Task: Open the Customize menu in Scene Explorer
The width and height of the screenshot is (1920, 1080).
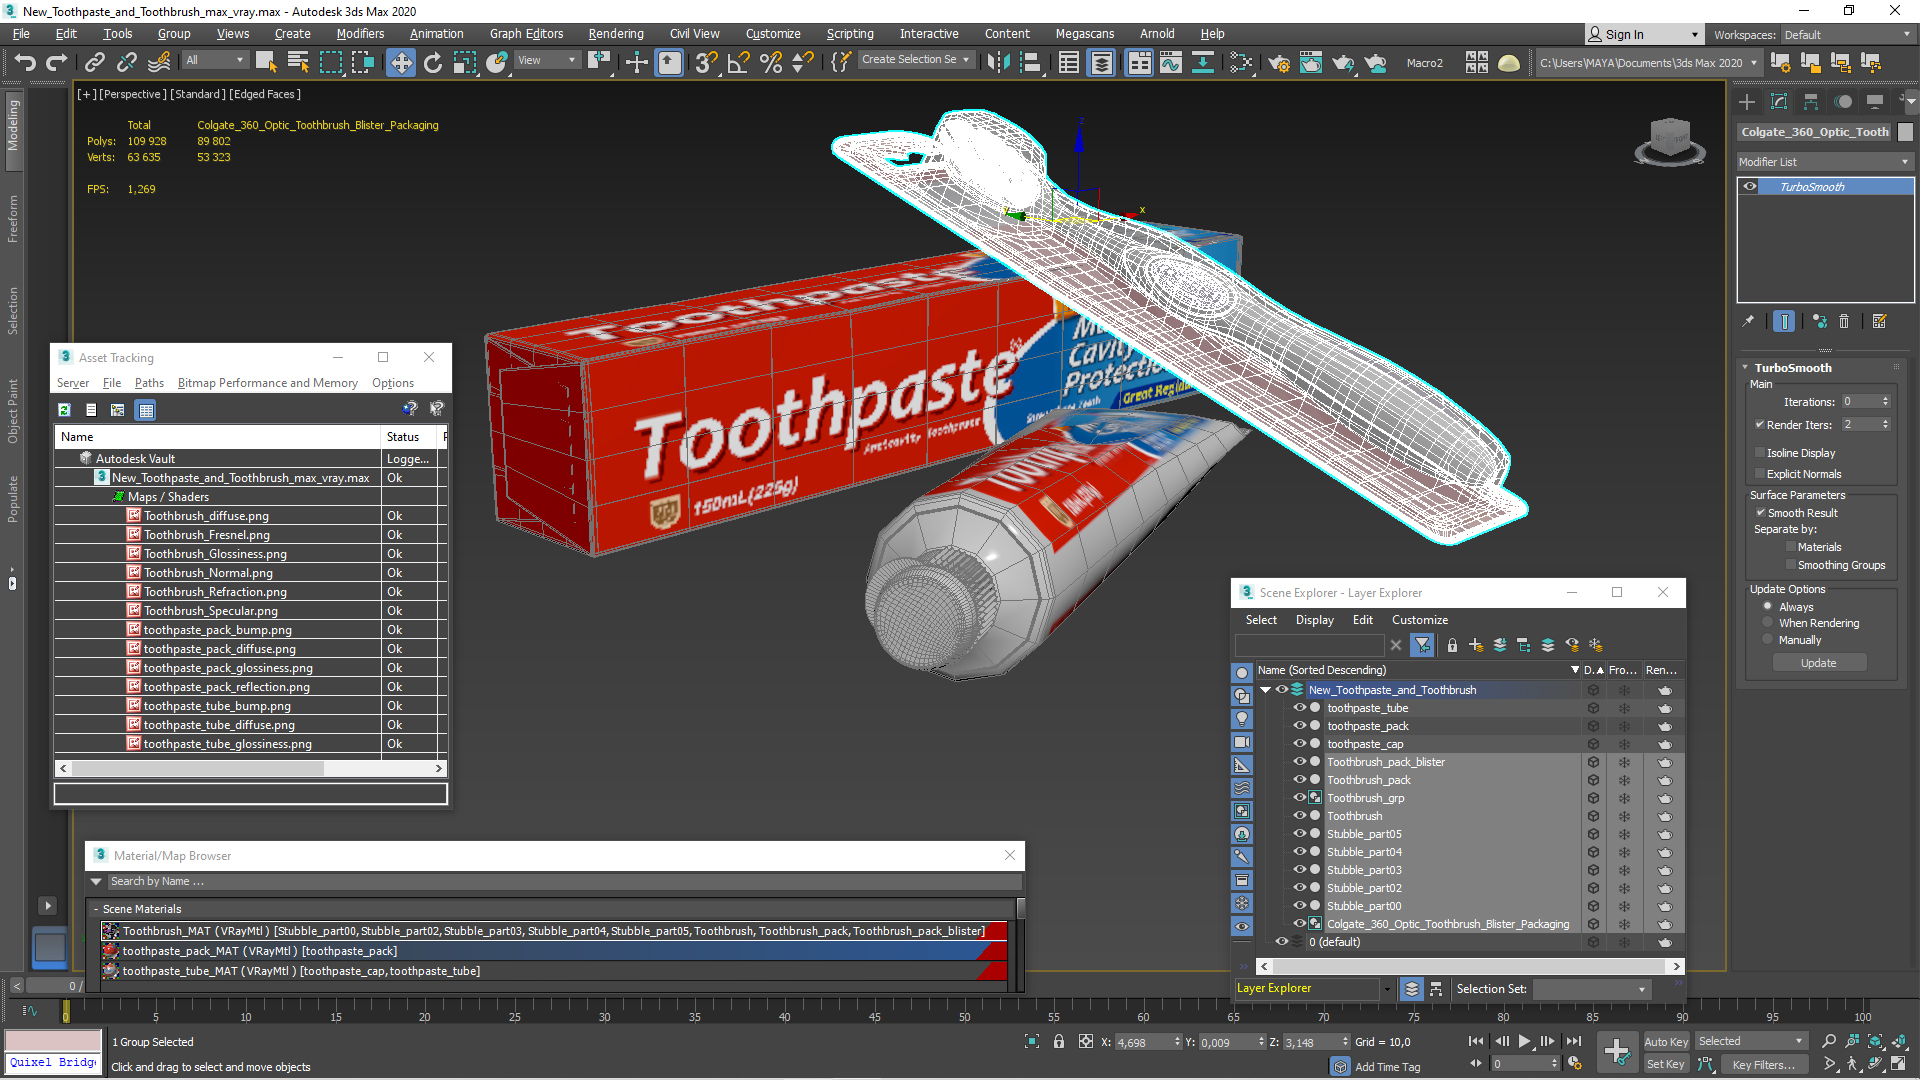Action: pos(1419,620)
